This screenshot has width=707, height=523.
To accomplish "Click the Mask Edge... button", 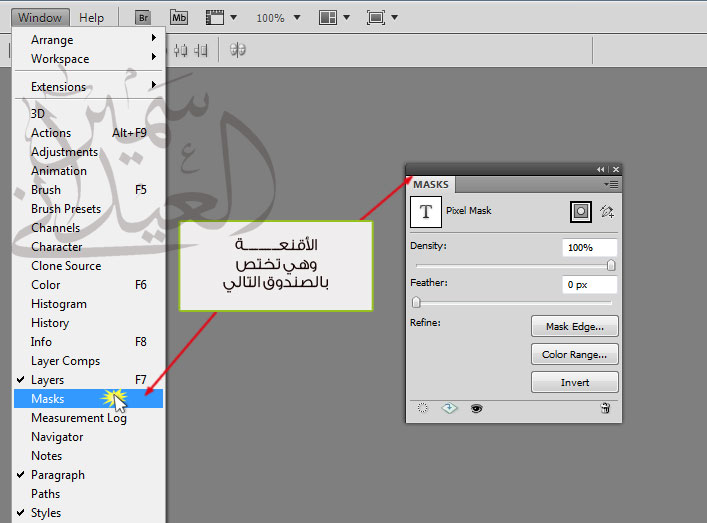I will [x=574, y=326].
